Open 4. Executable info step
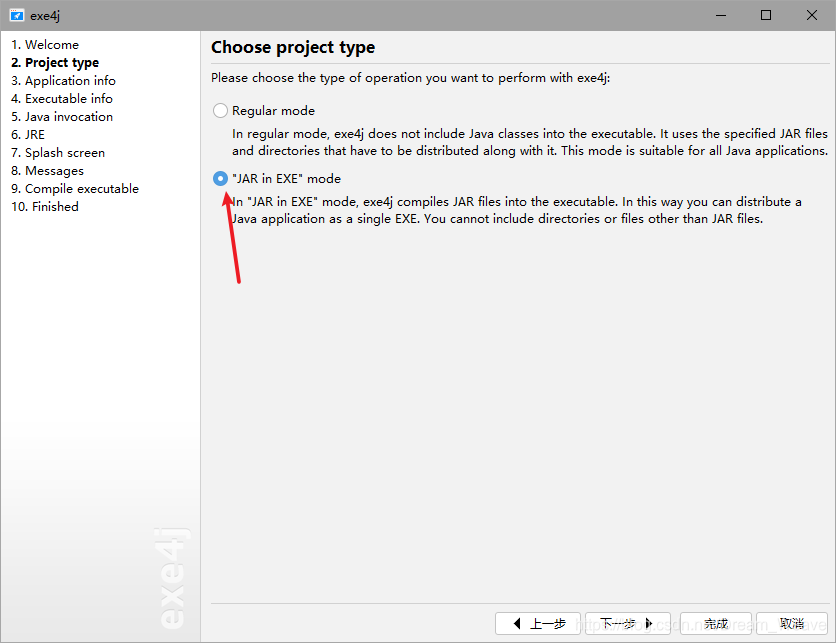836x643 pixels. click(x=62, y=99)
